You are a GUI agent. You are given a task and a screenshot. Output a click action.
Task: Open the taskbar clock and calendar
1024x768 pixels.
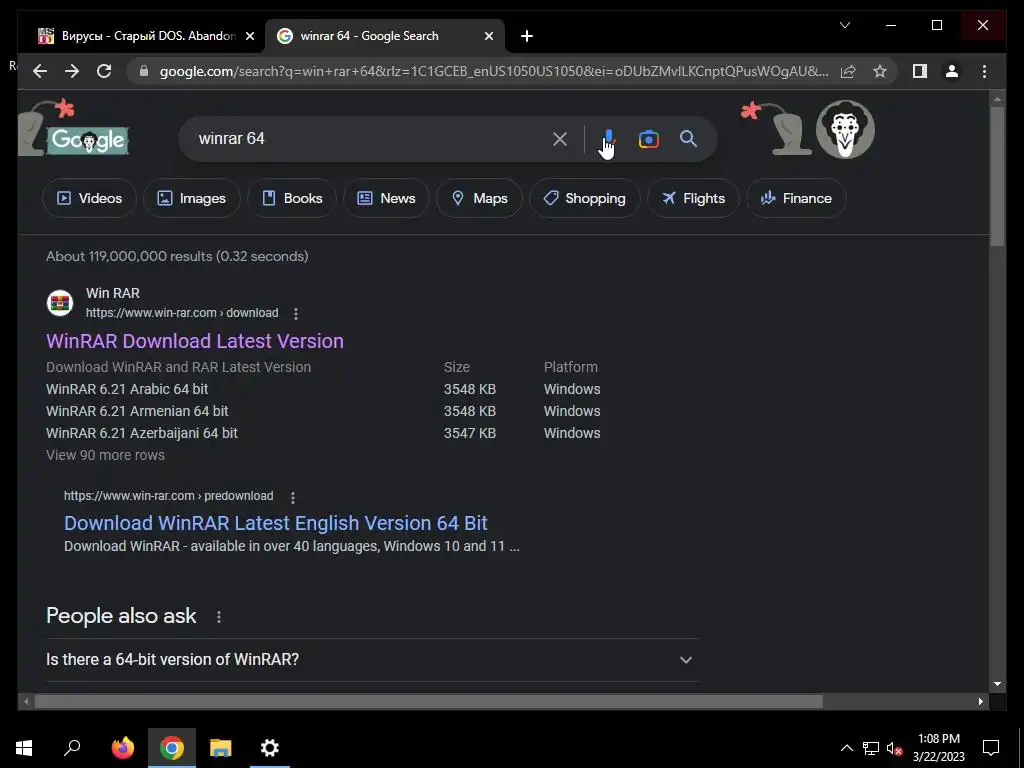coord(938,748)
